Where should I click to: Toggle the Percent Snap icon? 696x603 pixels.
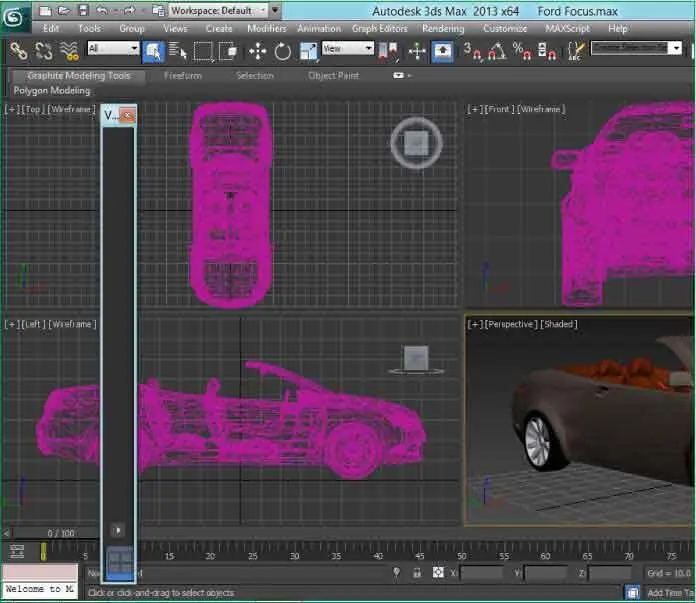(x=522, y=52)
